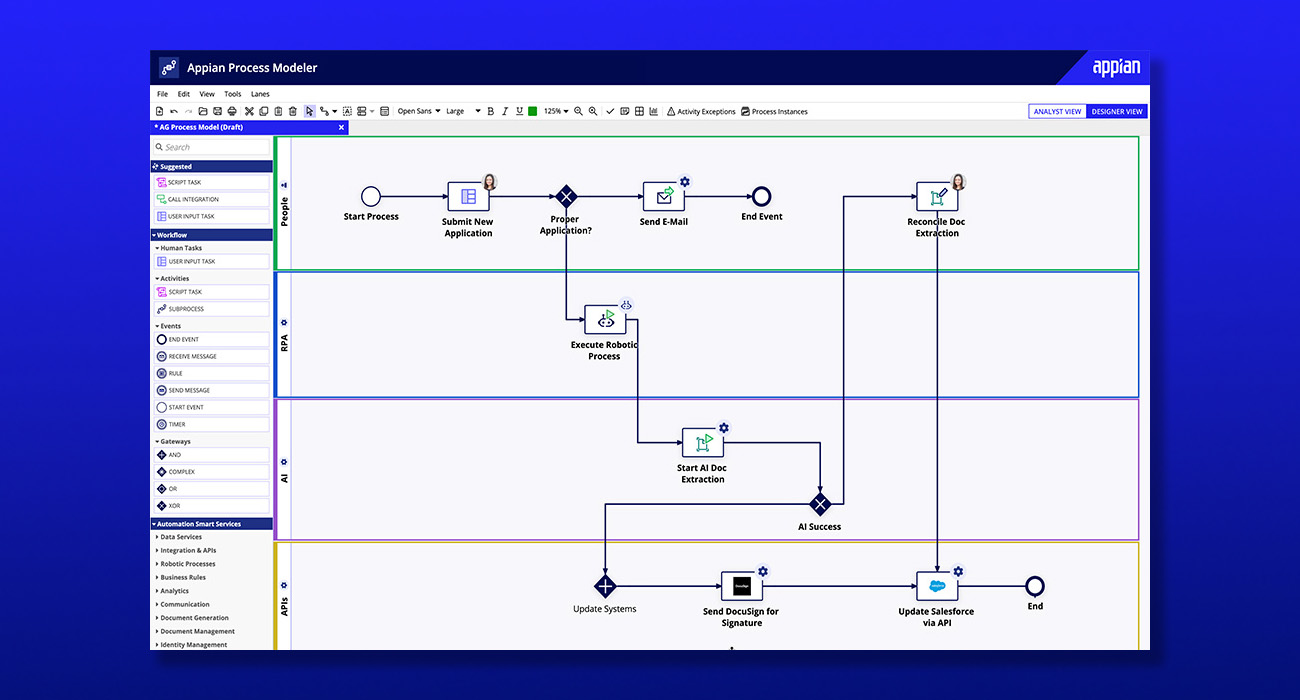Screen dimensions: 1300x700
Task: Click the Update Salesforce via API node
Action: pos(937,586)
